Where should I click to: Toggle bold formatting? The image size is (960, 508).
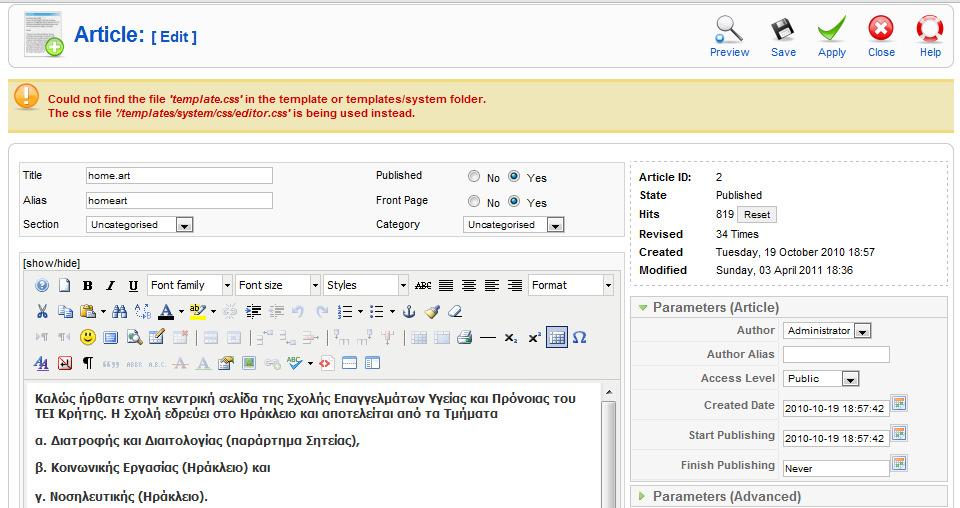coord(88,285)
